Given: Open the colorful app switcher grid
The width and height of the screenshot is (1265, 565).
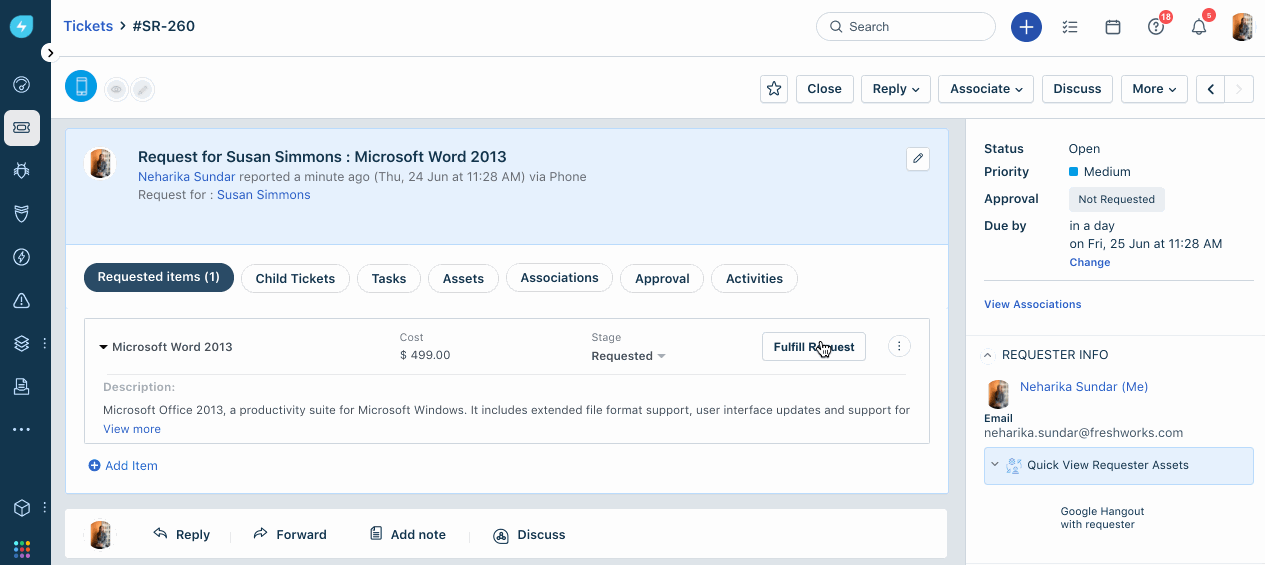Looking at the screenshot, I should [x=22, y=549].
